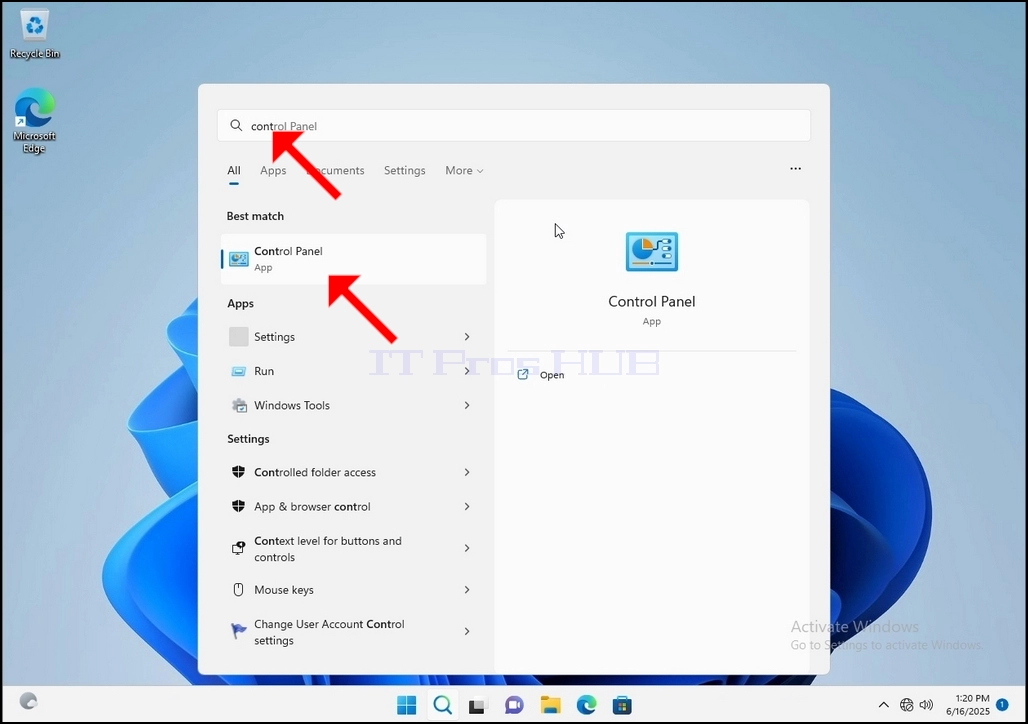Viewport: 1028px width, 724px height.
Task: Click the taskbar Search icon
Action: (443, 705)
